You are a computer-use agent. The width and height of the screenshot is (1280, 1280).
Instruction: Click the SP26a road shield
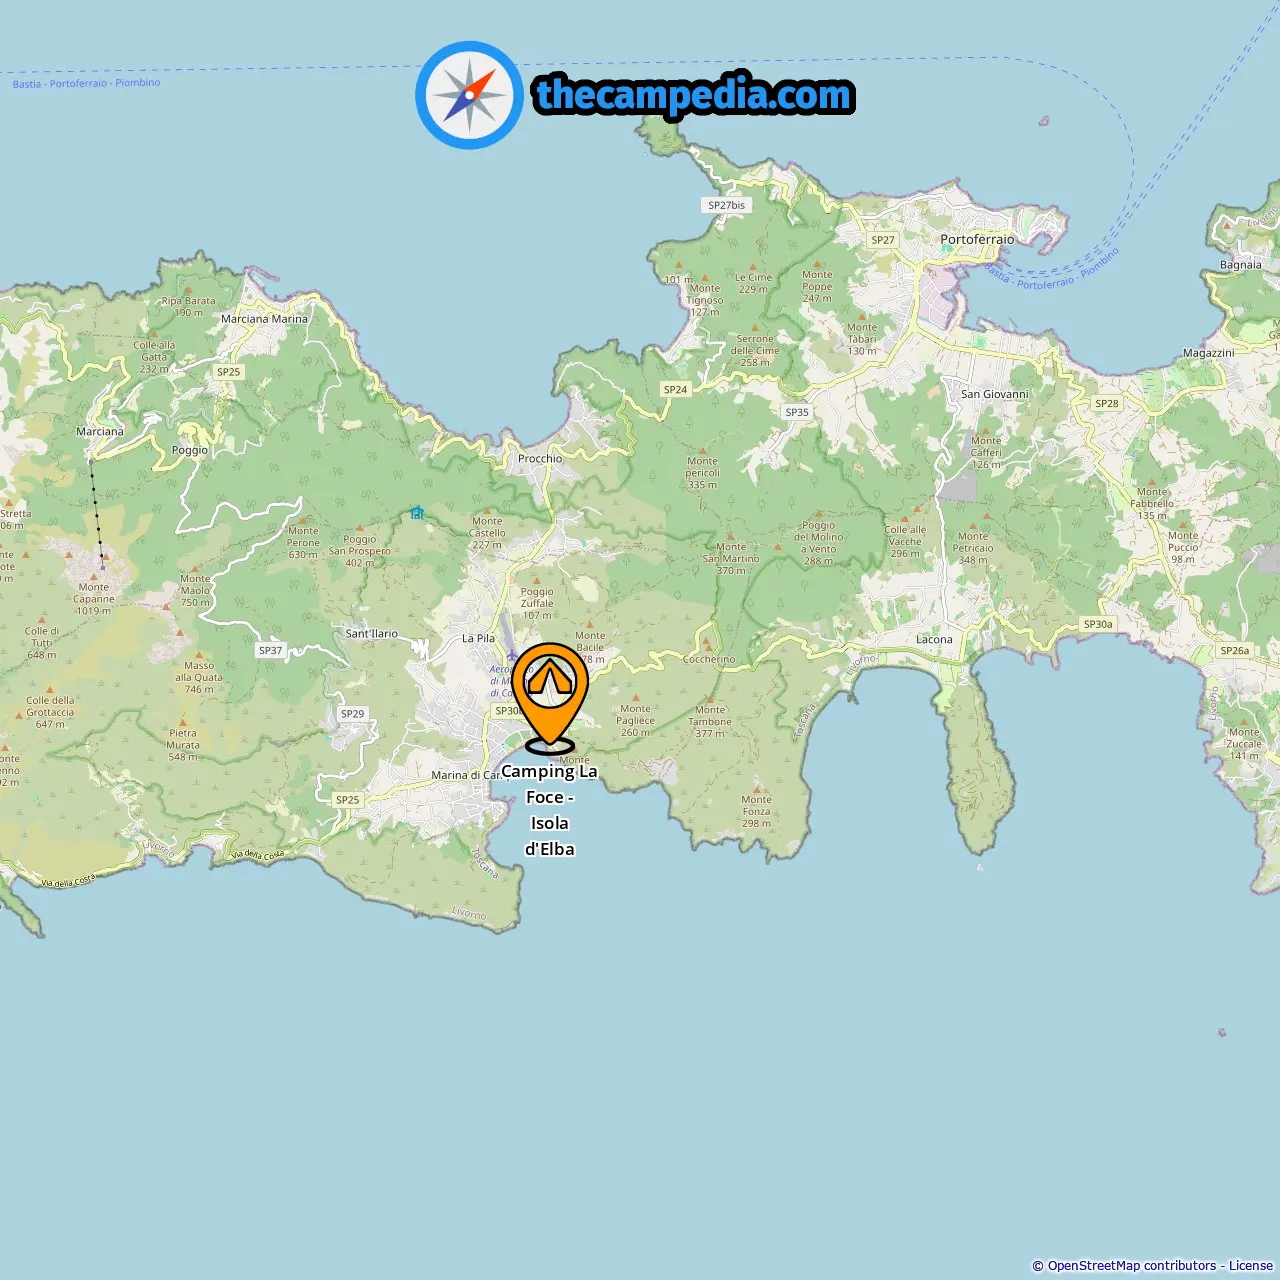click(x=1234, y=650)
